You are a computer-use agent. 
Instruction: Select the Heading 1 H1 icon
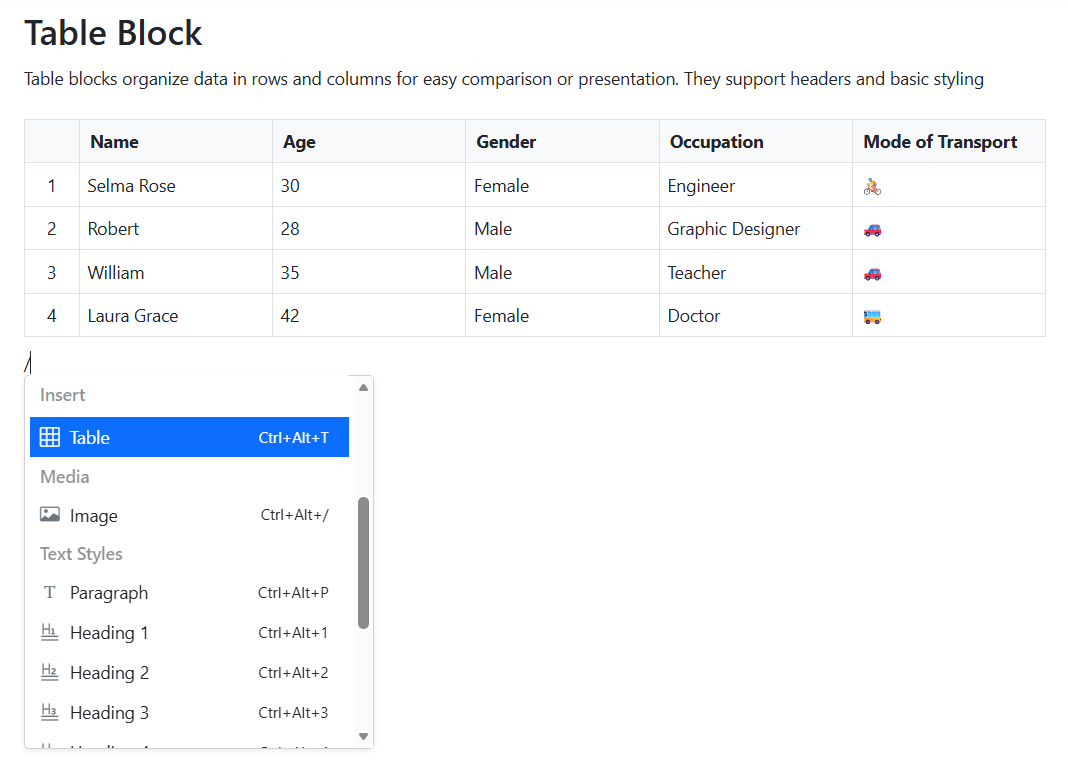coord(49,632)
